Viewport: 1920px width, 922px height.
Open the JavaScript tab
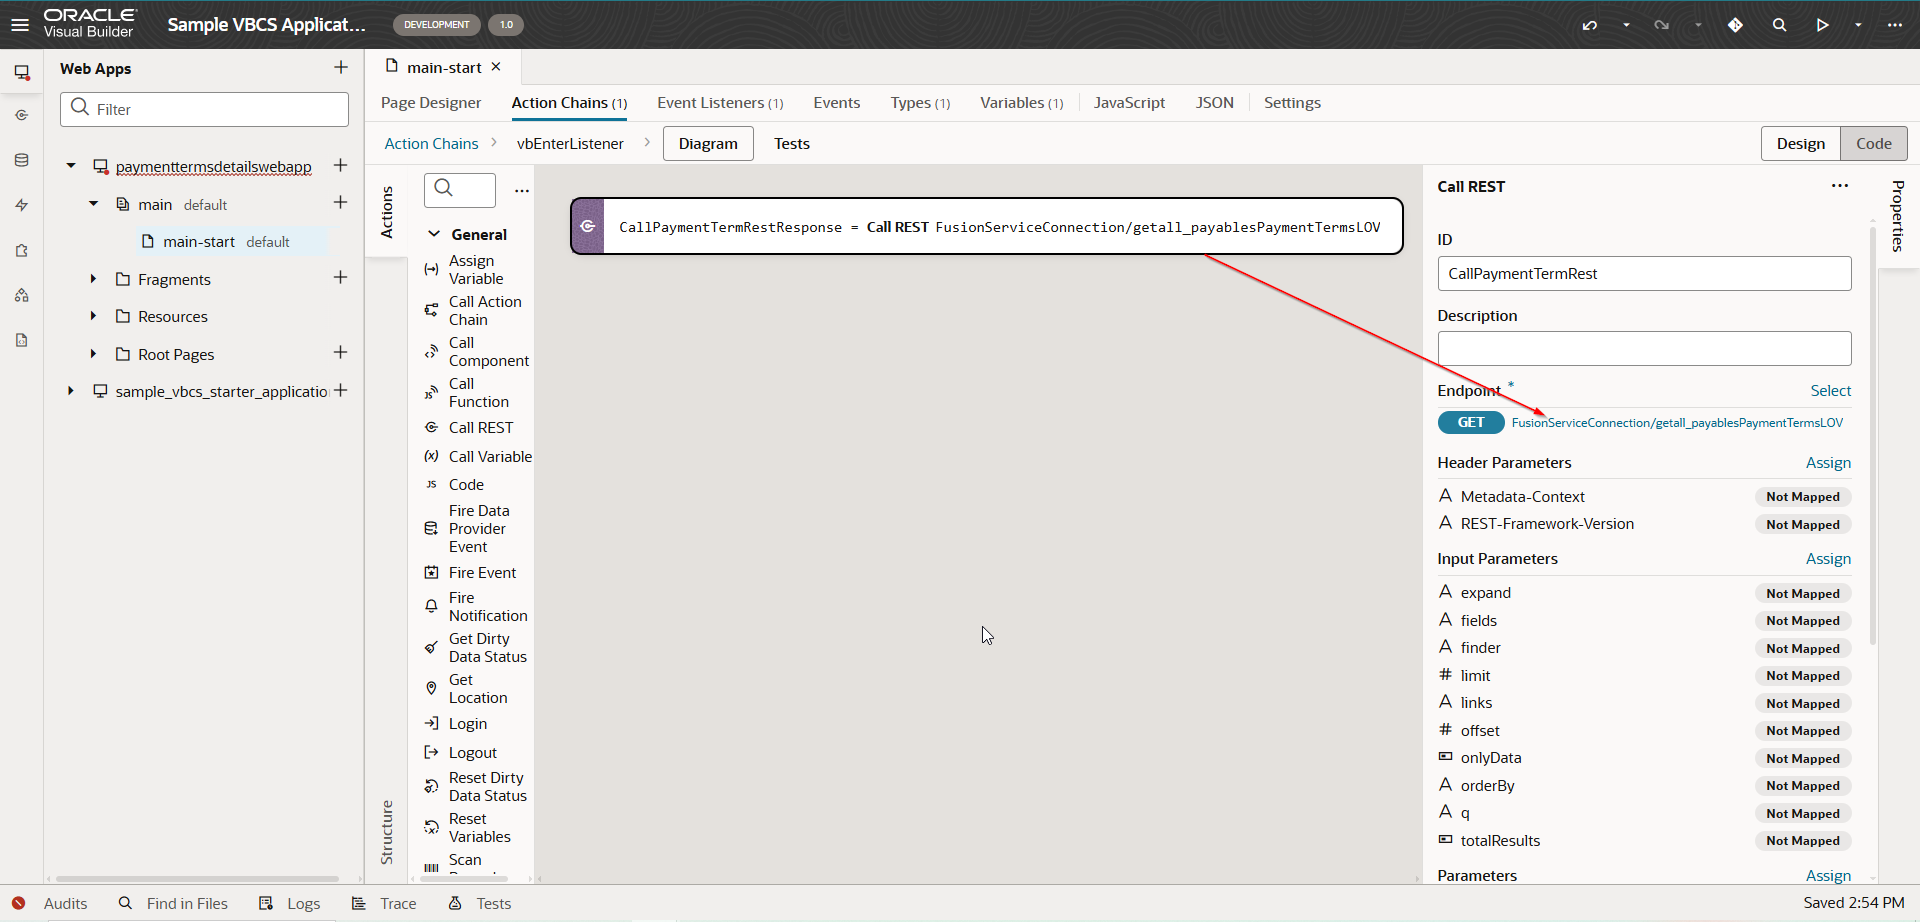1129,103
